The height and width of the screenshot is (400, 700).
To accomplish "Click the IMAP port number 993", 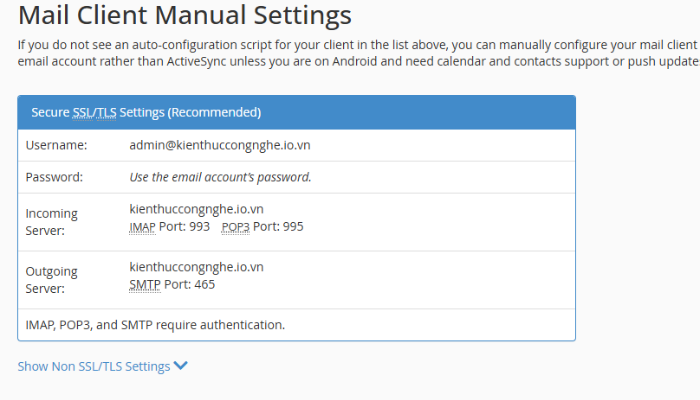I will click(199, 227).
